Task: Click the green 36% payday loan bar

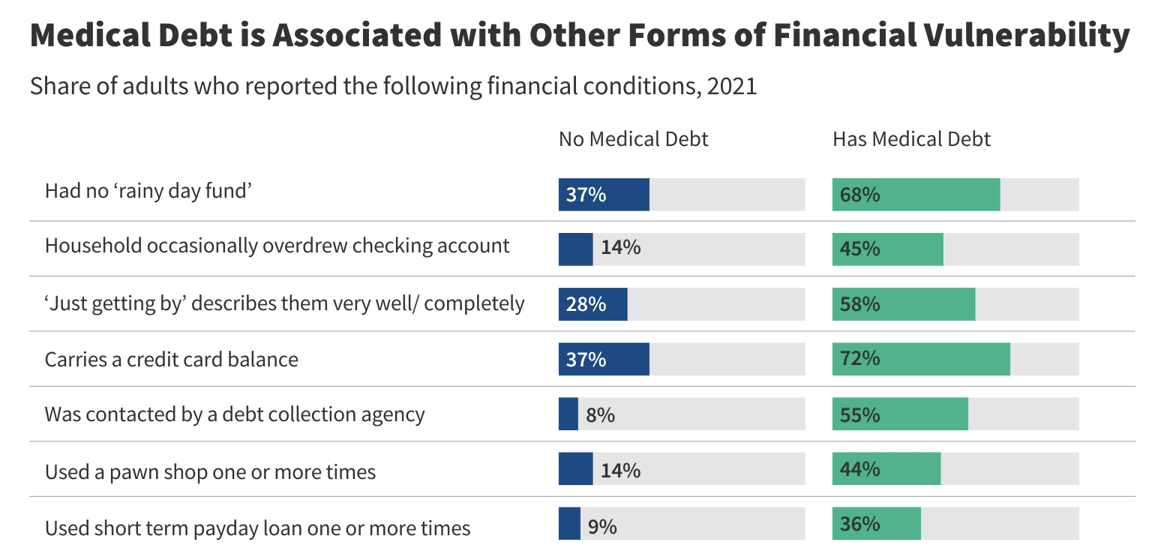Action: pos(876,524)
